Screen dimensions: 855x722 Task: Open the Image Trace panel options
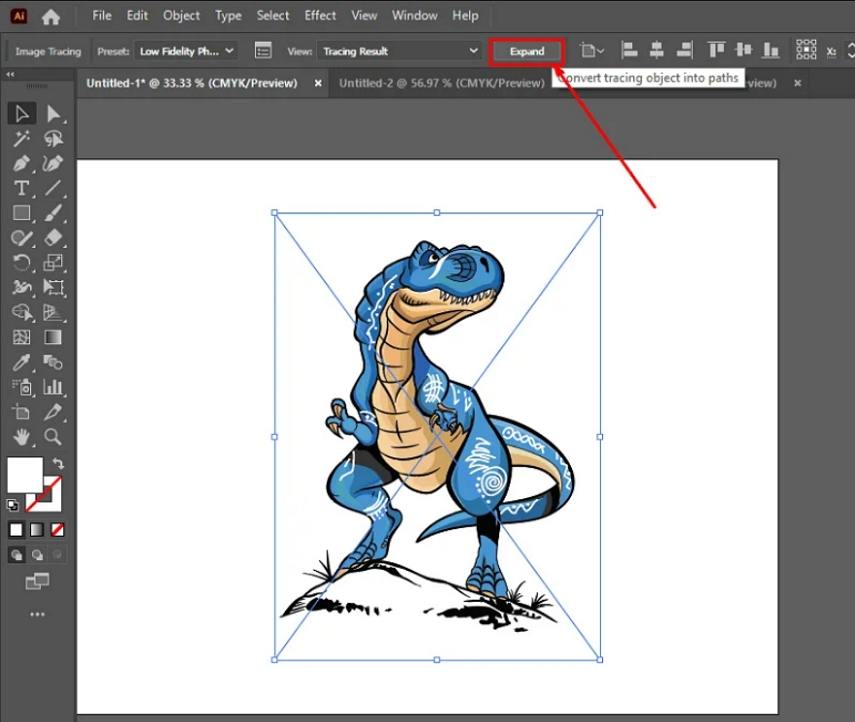point(265,50)
